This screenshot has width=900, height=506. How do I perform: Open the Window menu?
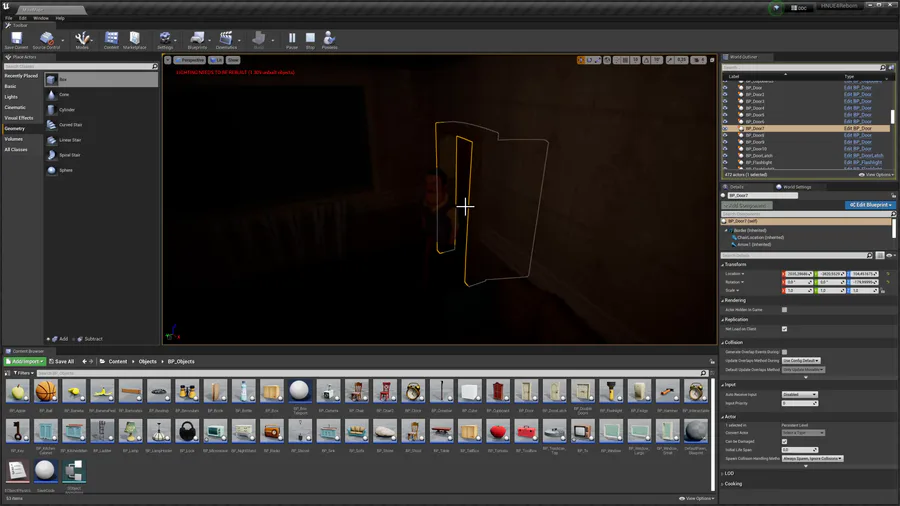[41, 18]
